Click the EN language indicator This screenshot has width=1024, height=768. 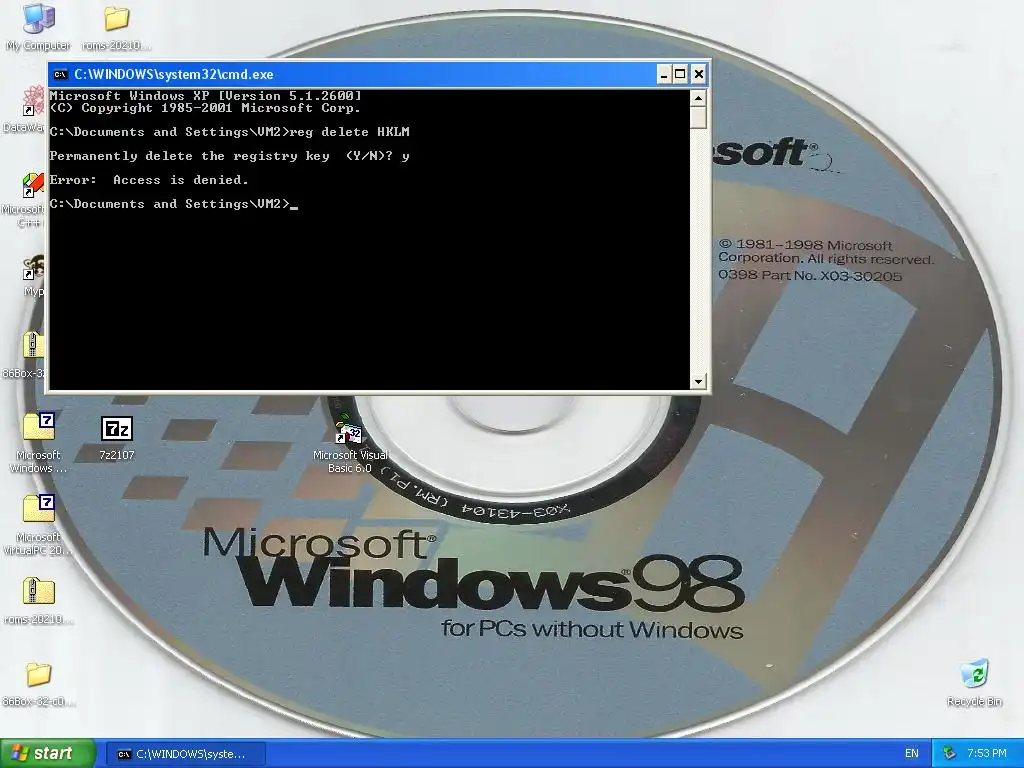click(x=912, y=754)
